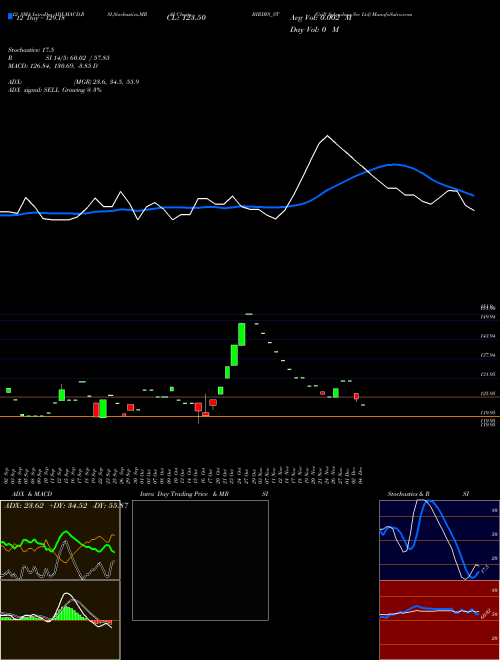Viewport: 500px width, 660px height.
Task: Click the tallest green candlestick near the peak
Action: click(242, 334)
